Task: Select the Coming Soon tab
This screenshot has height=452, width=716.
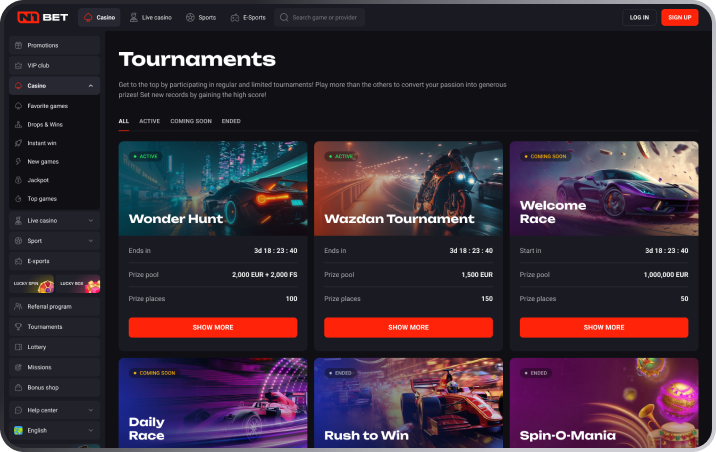Action: [x=191, y=121]
